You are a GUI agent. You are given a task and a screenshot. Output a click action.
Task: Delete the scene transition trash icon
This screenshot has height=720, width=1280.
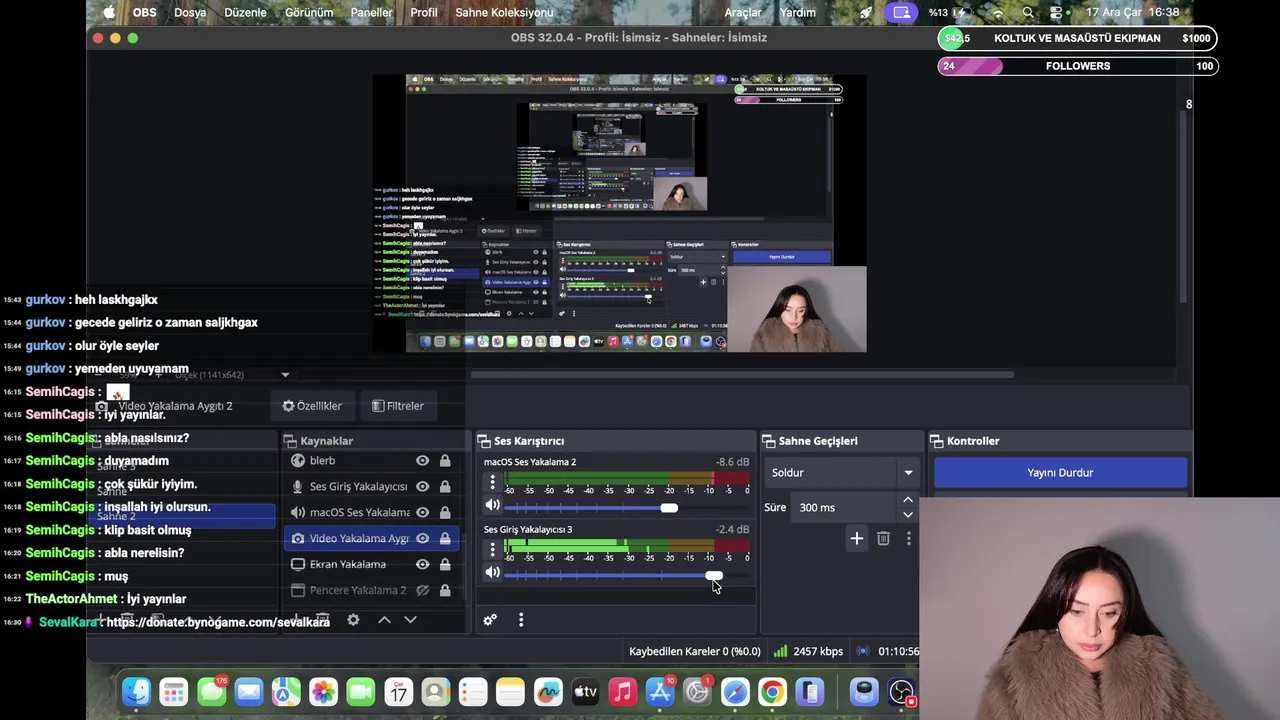[883, 539]
